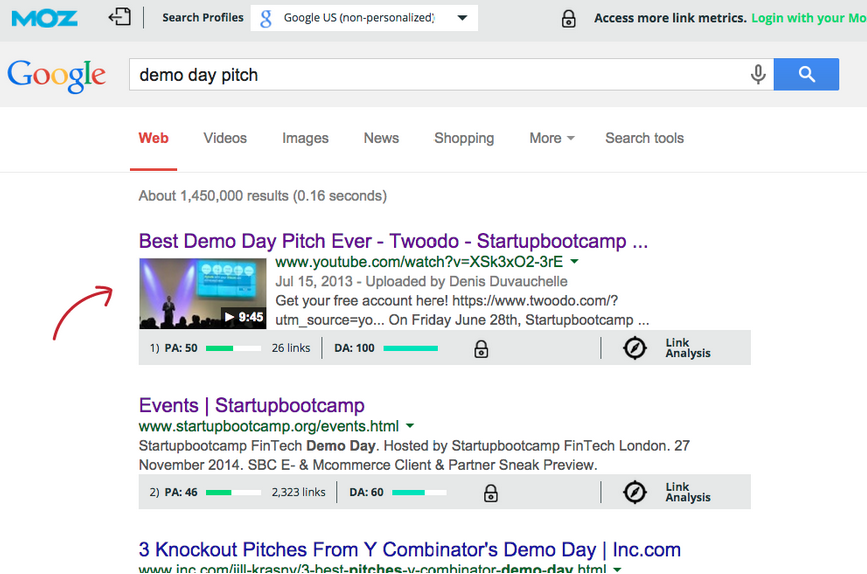867x574 pixels.
Task: Switch to the Shopping tab
Action: (x=464, y=138)
